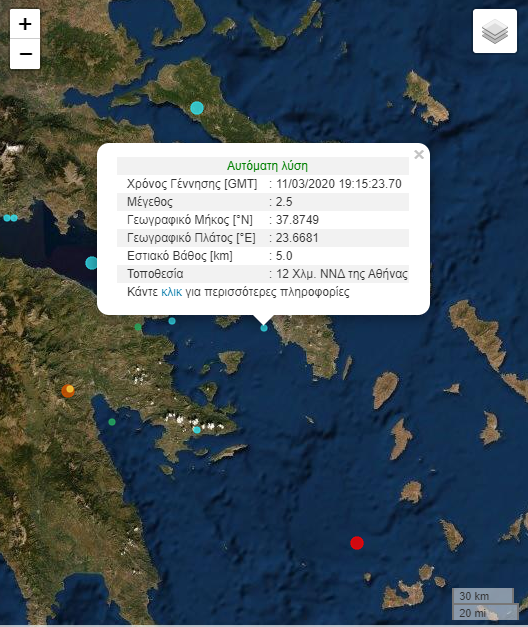Zoom in on the map
This screenshot has height=627, width=528.
click(x=25, y=24)
